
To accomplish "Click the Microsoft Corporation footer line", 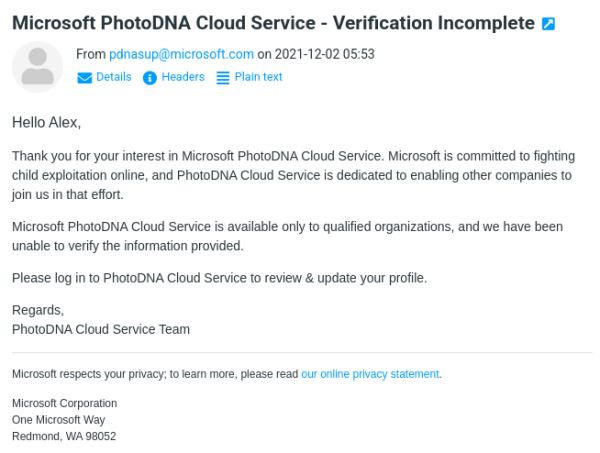I will (x=64, y=403).
